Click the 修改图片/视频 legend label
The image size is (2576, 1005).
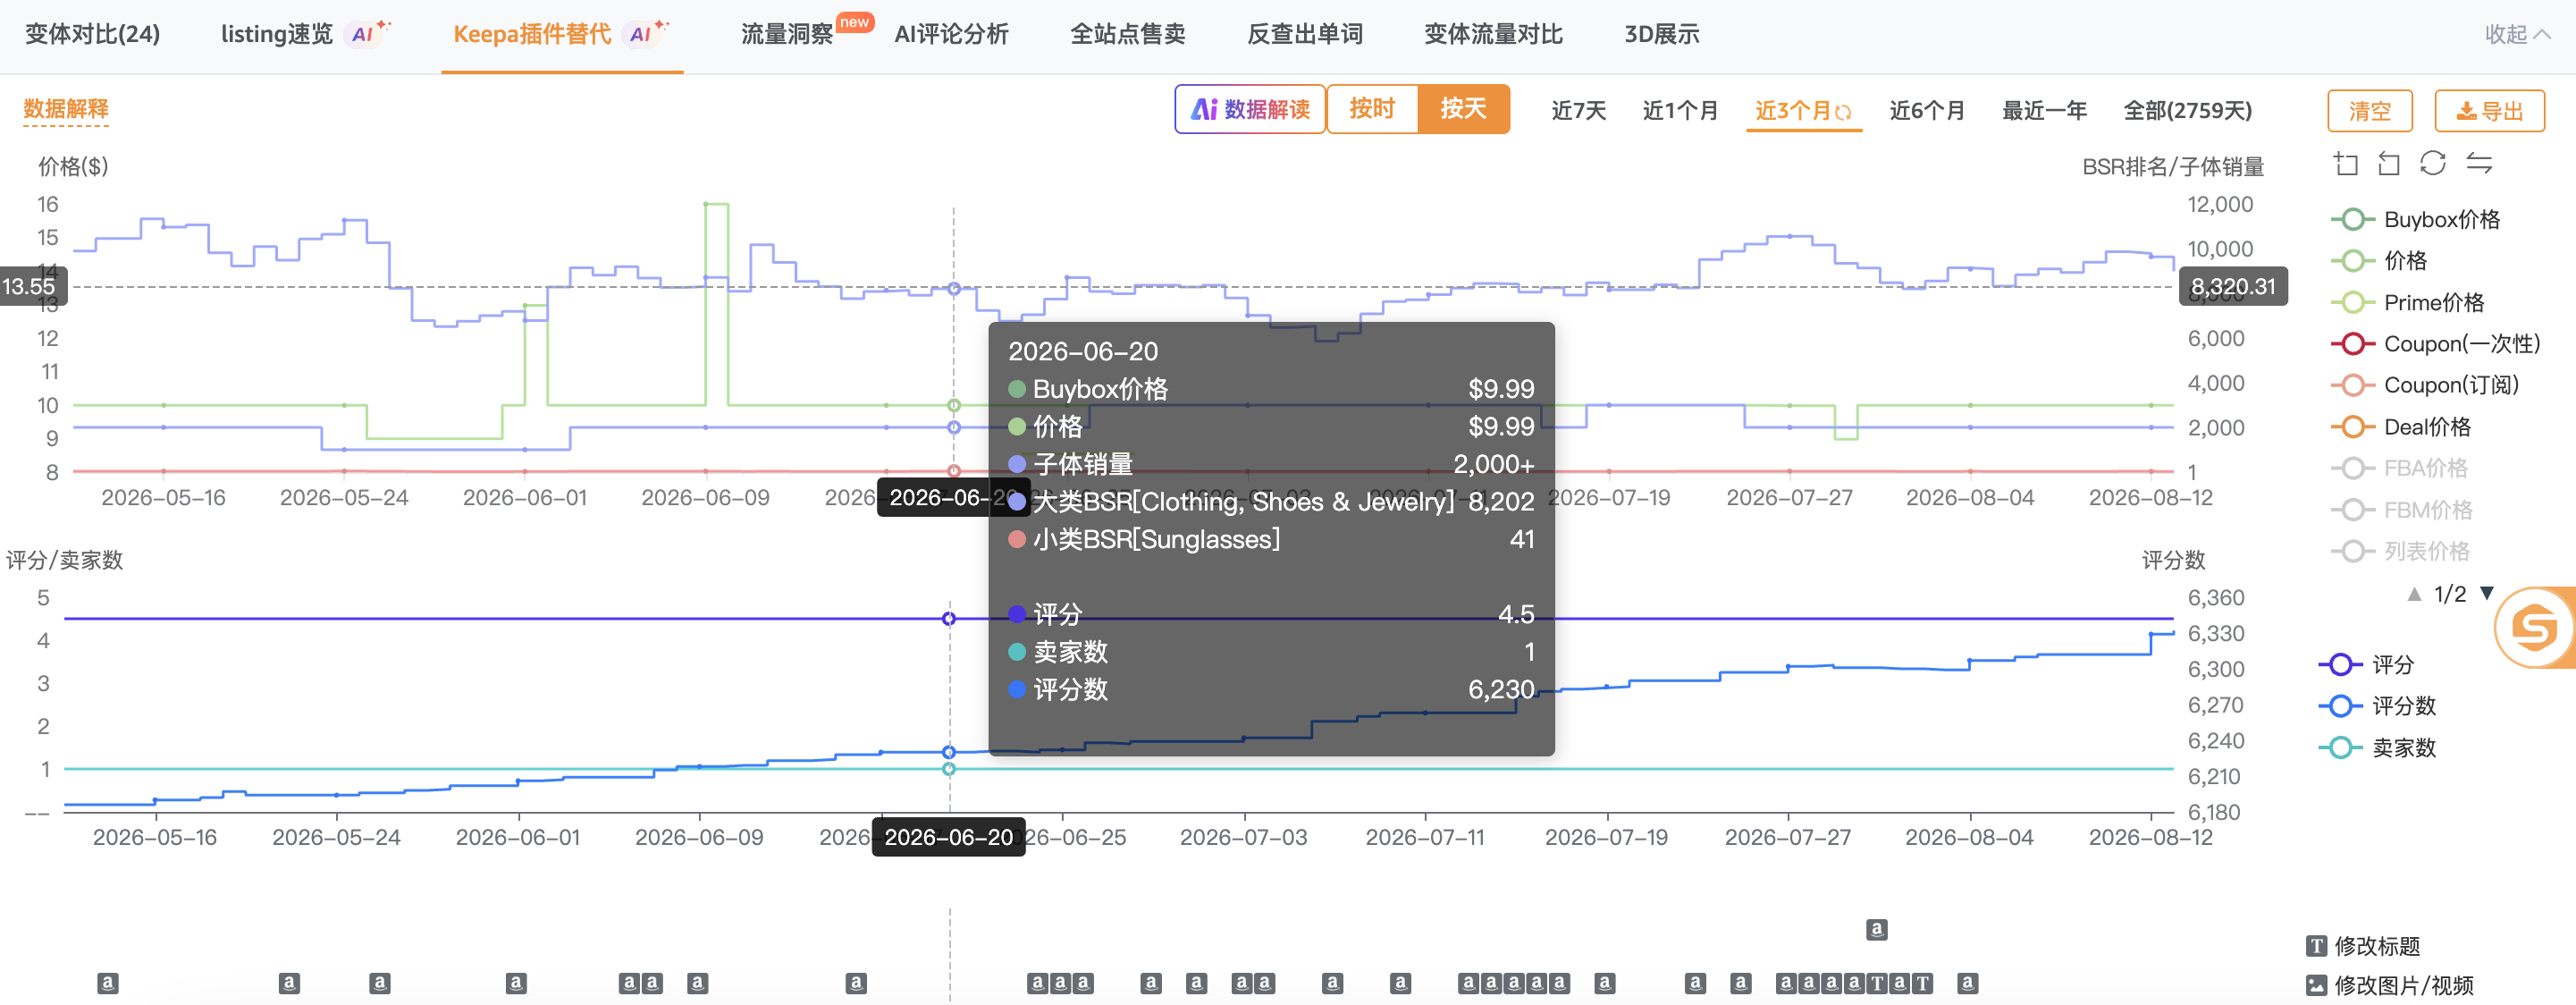pos(2404,986)
